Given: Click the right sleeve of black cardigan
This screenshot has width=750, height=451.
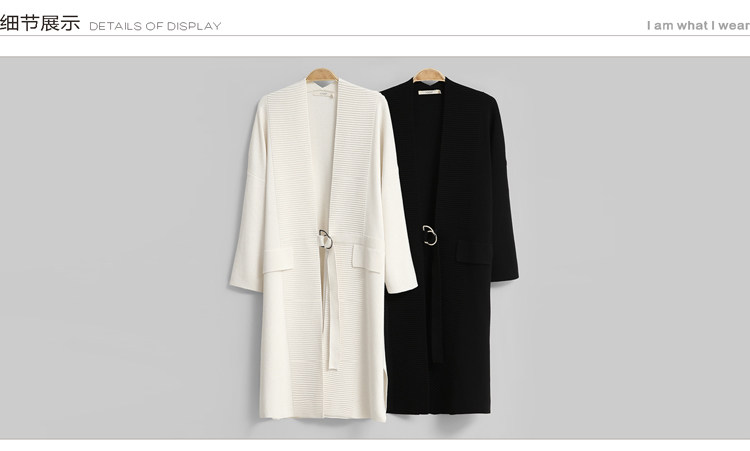Looking at the screenshot, I should tap(505, 191).
